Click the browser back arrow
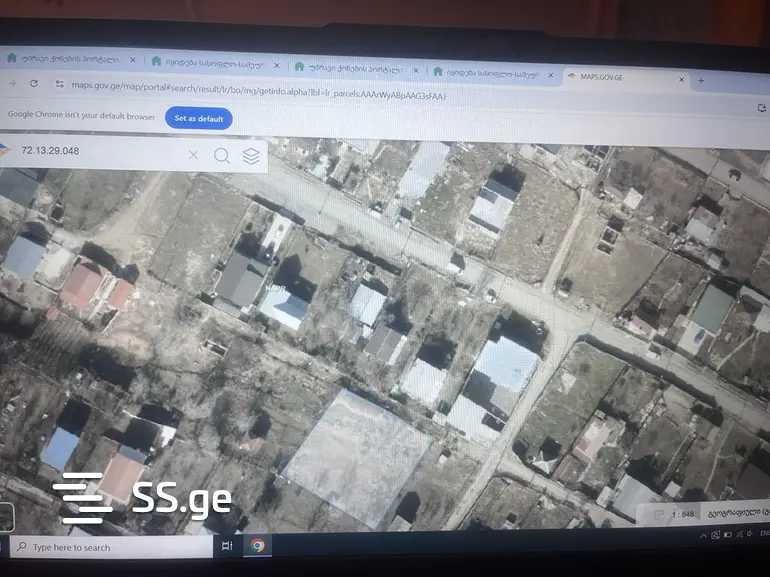This screenshot has width=770, height=577. (x=13, y=83)
